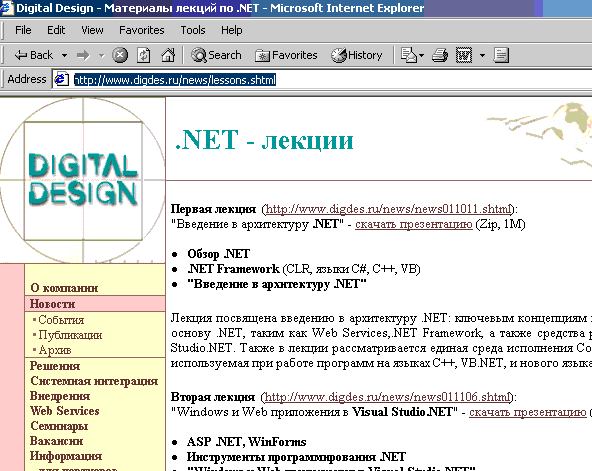This screenshot has height=471, width=592.
Task: Click the 'ASP .NET, WinForms' bullet item
Action: (x=247, y=442)
